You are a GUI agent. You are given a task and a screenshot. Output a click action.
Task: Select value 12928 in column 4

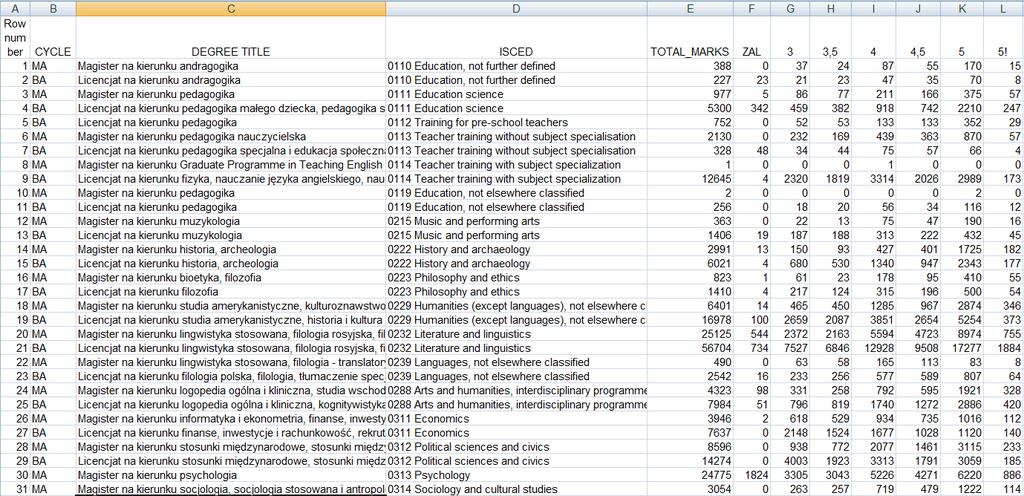(873, 348)
